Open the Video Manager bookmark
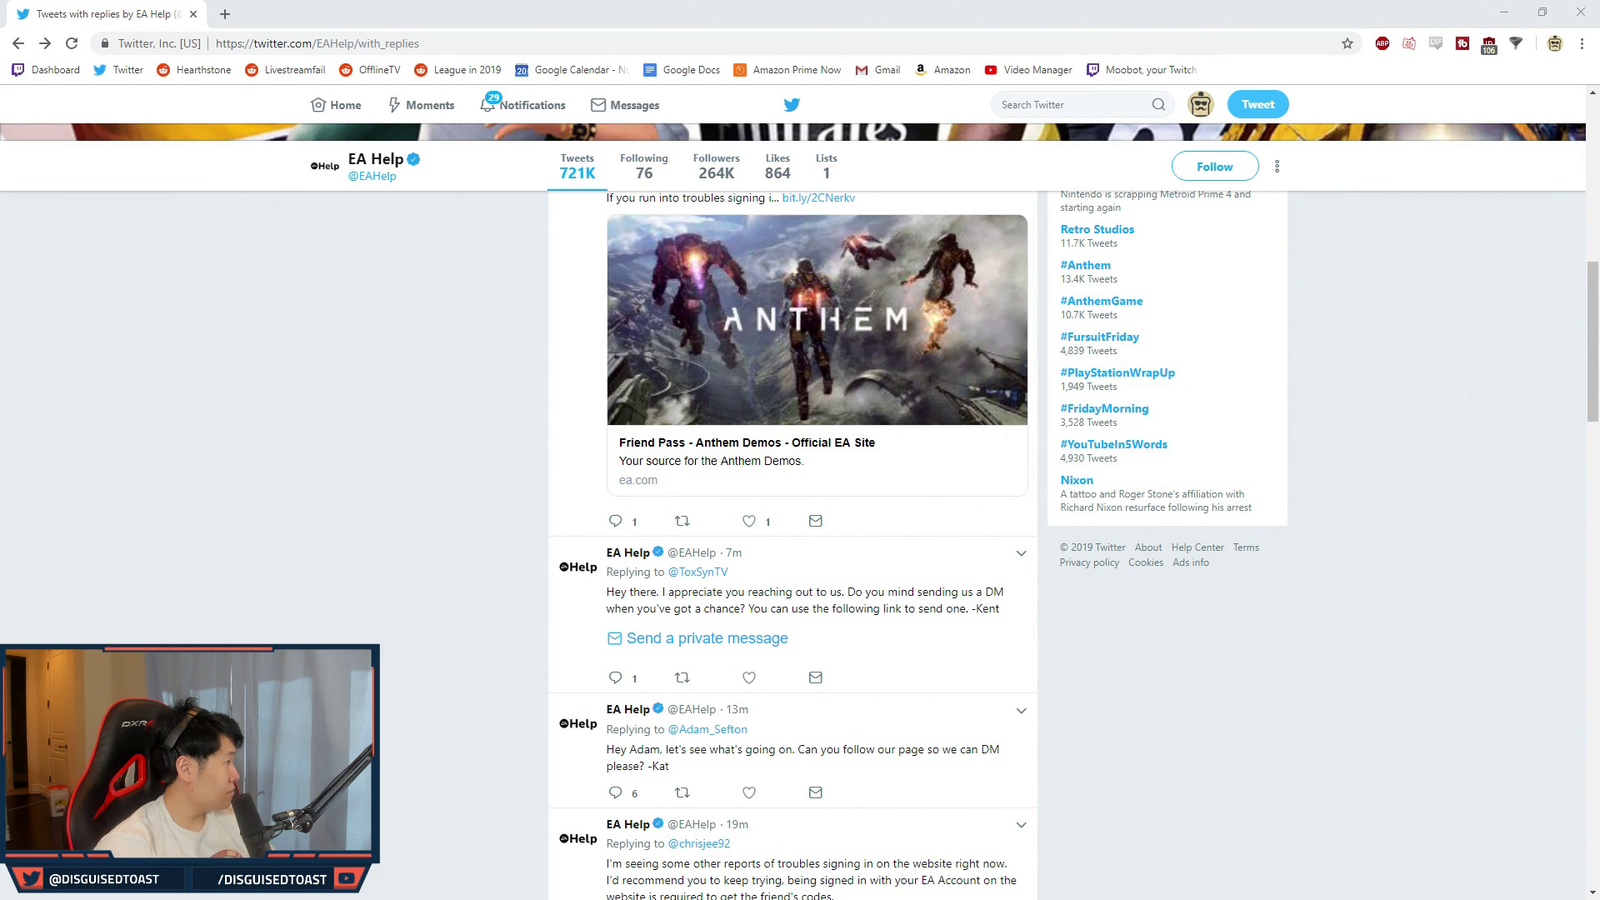The width and height of the screenshot is (1600, 900). point(1028,70)
